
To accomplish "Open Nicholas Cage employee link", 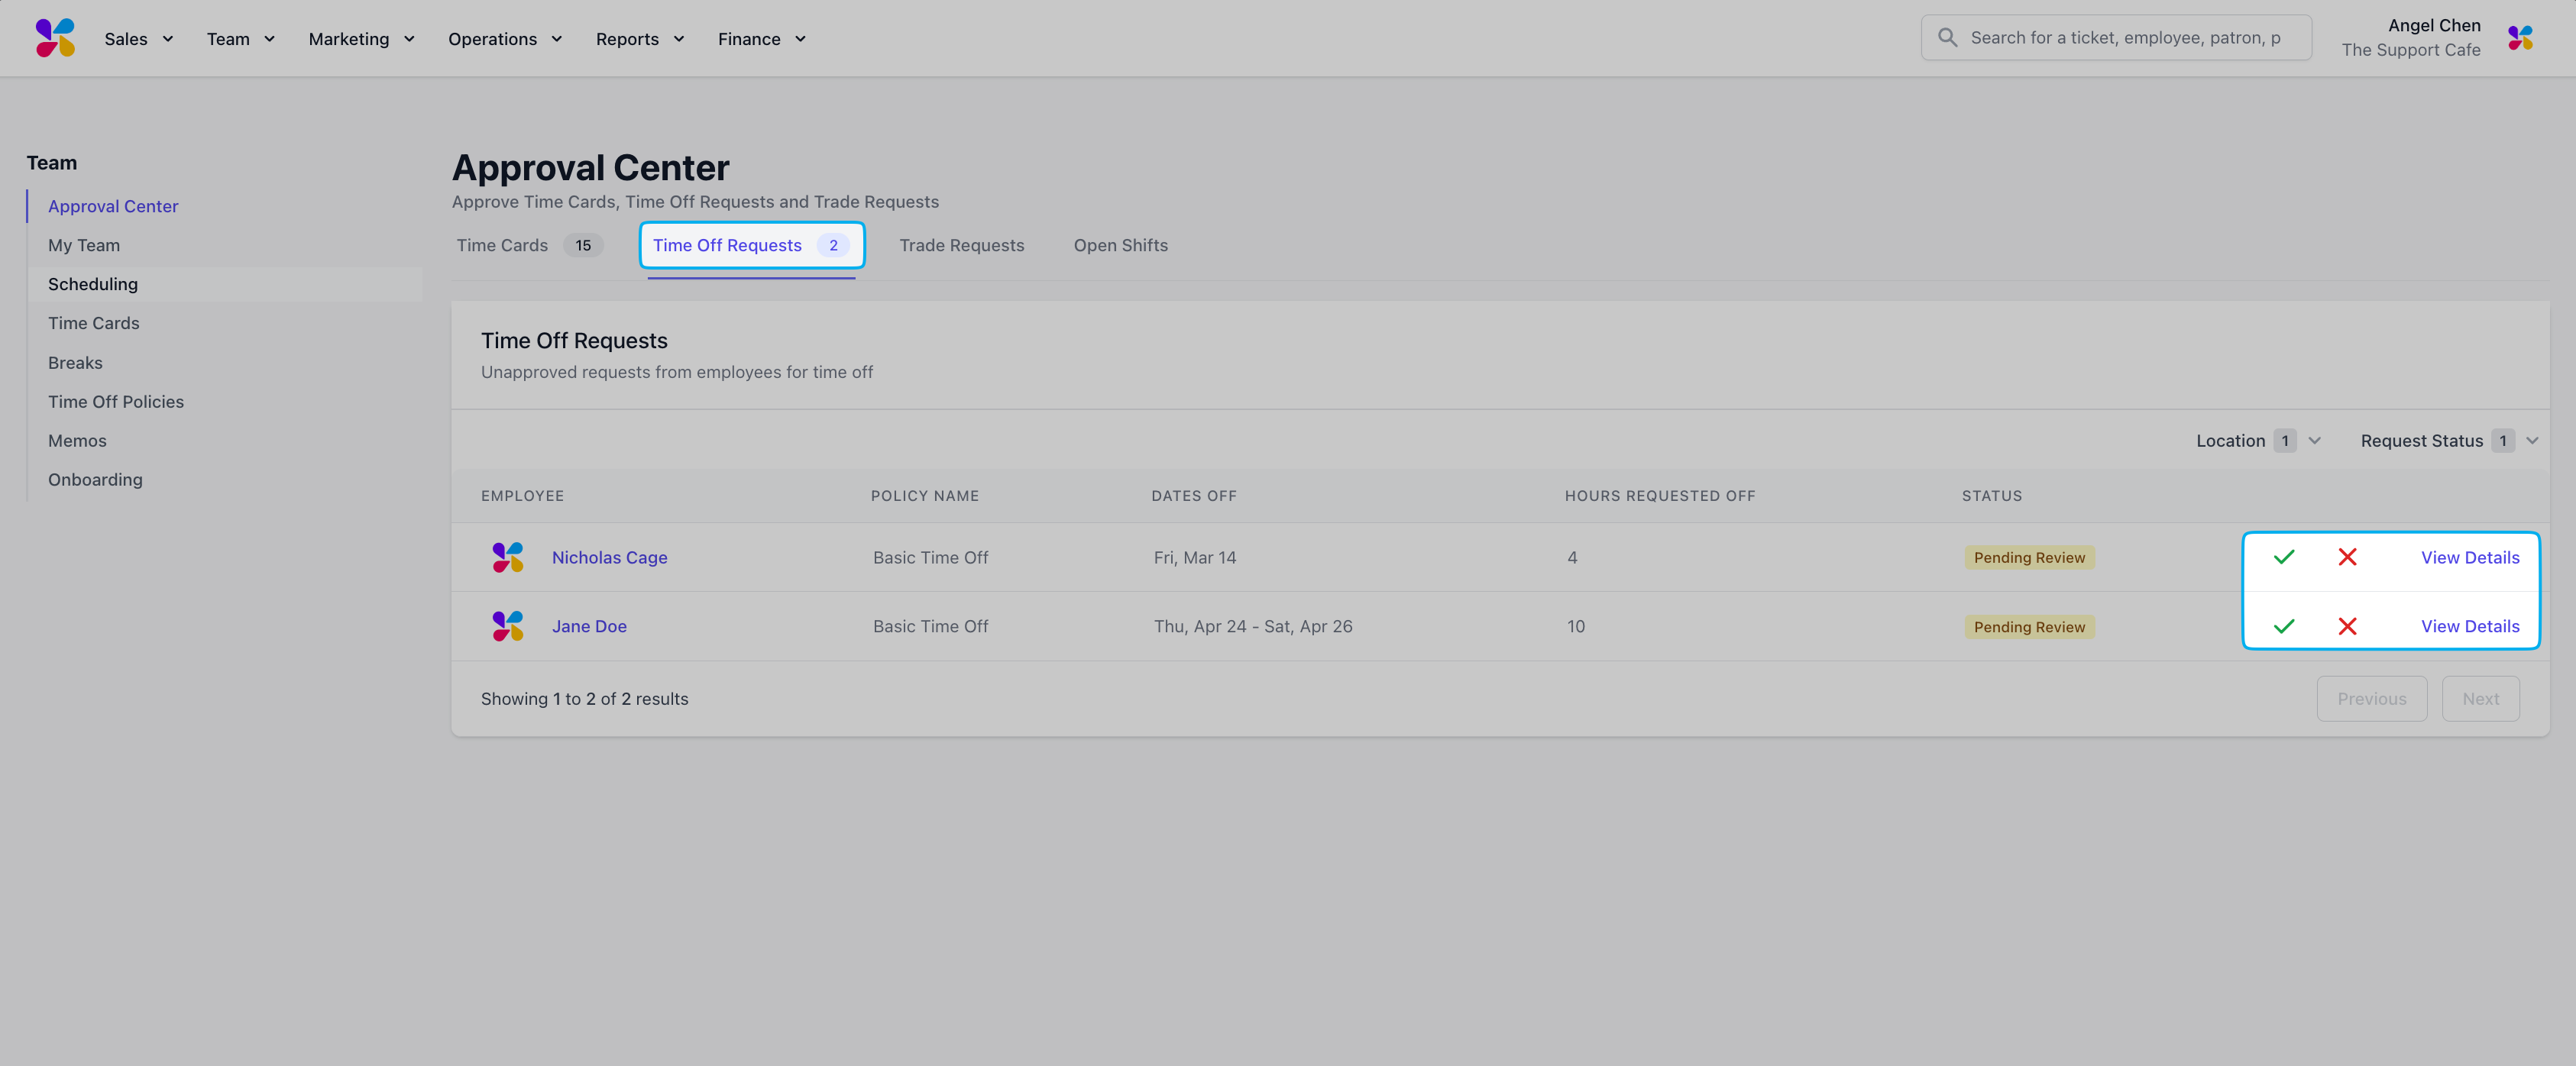I will pyautogui.click(x=609, y=557).
